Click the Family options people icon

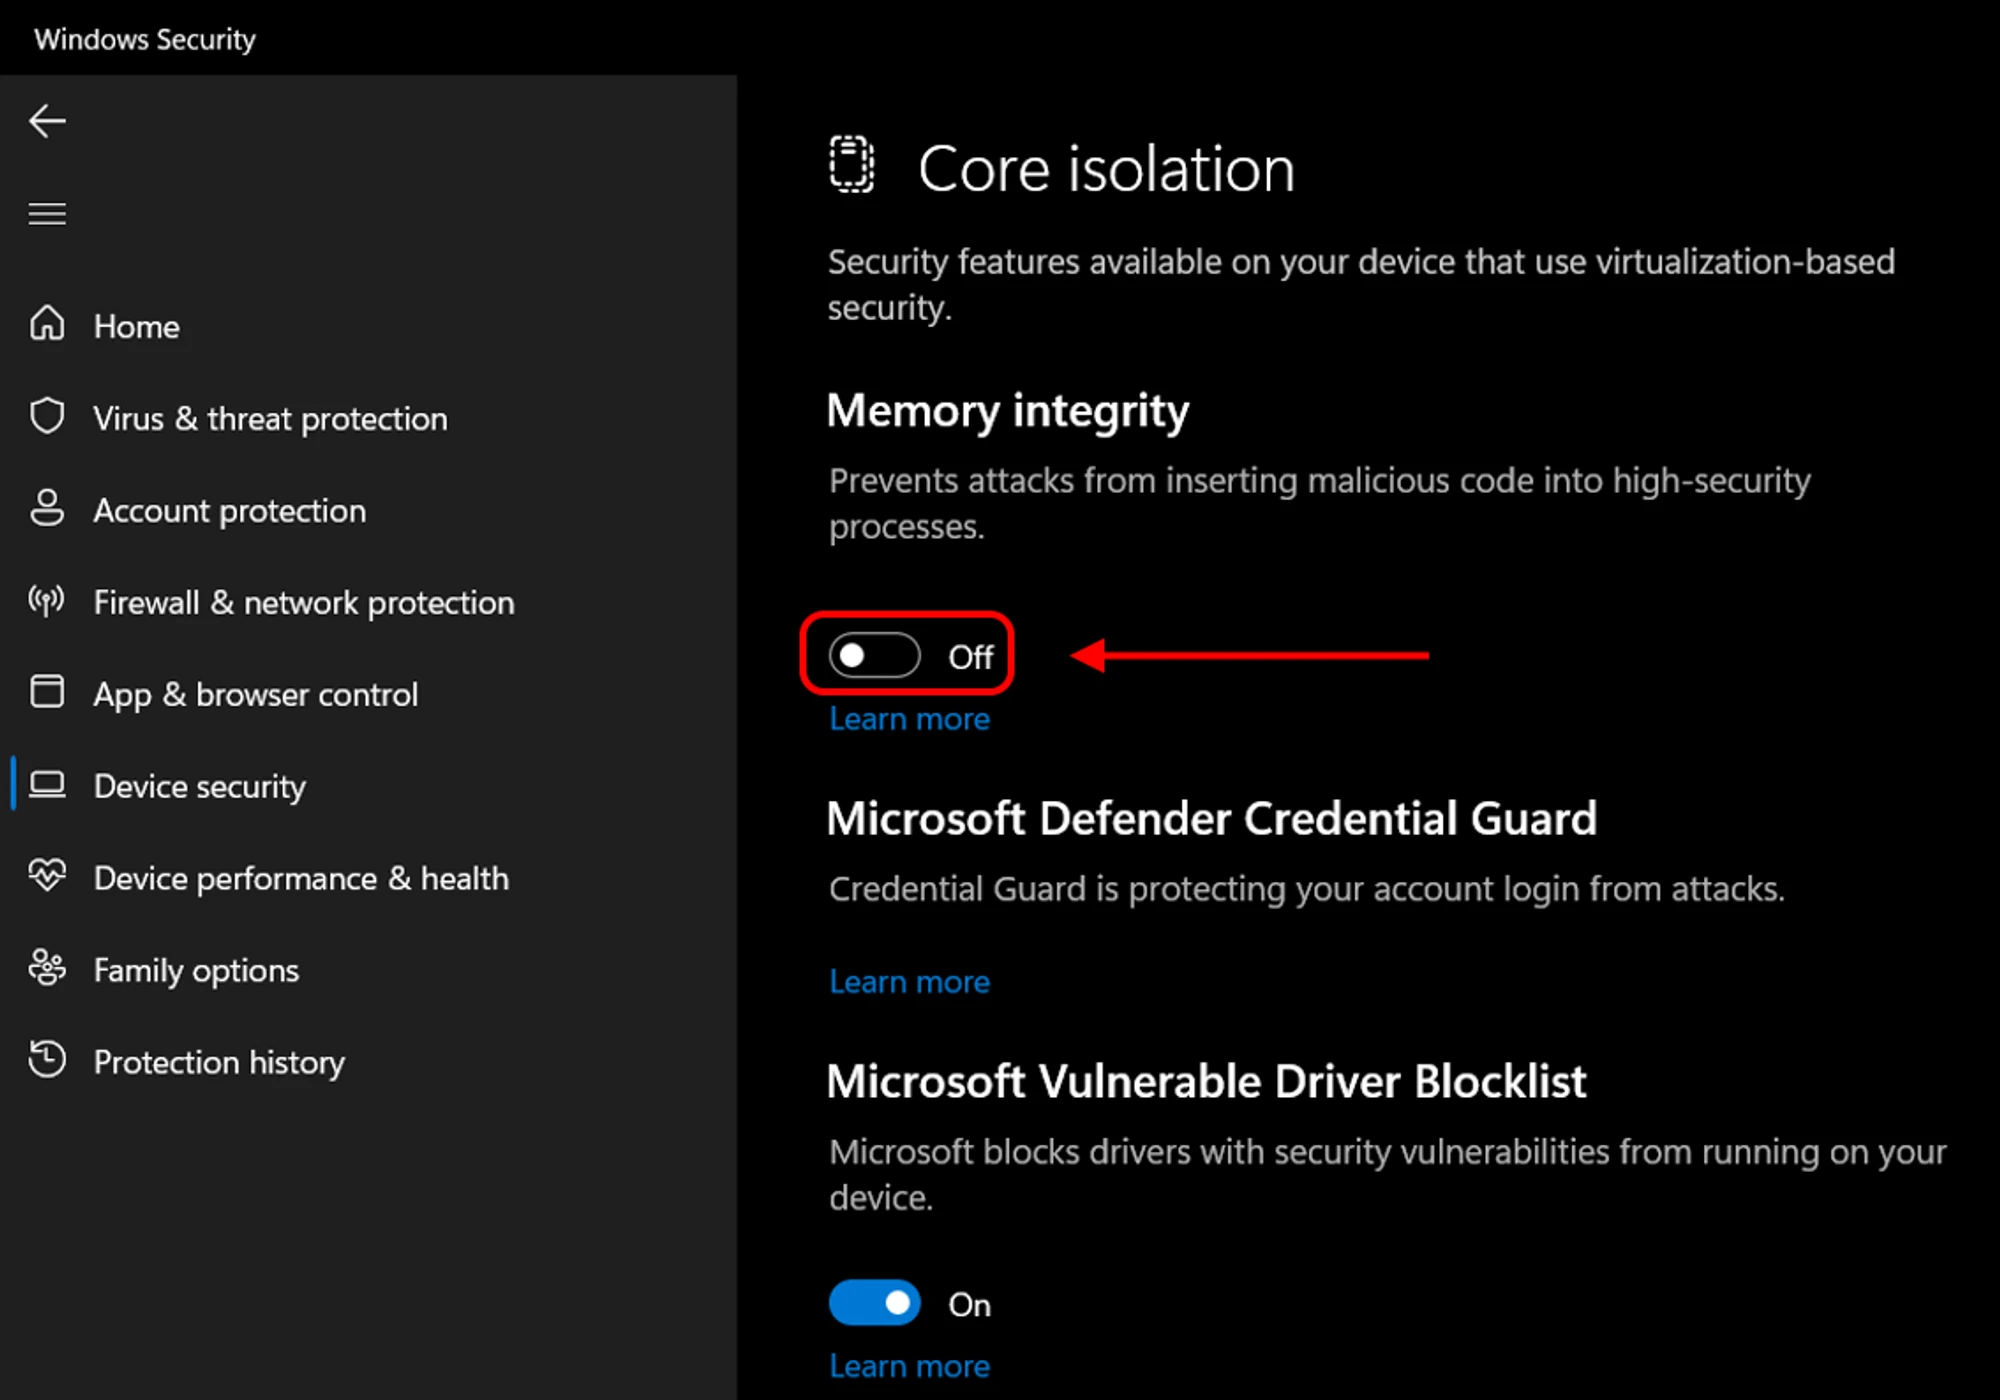[x=47, y=968]
